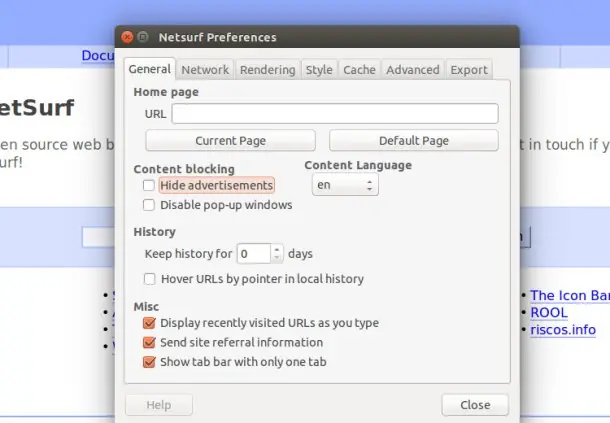
Task: Open the Advanced tab
Action: (x=413, y=70)
